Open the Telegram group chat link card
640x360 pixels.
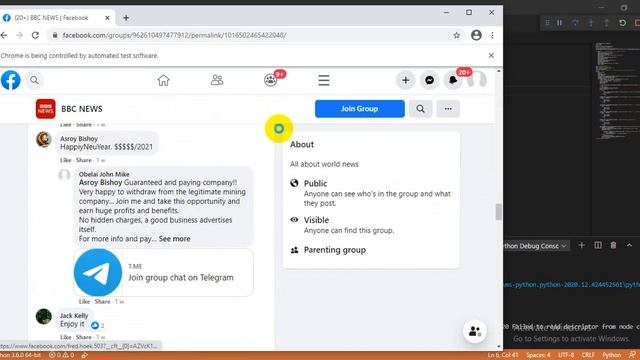pos(163,272)
